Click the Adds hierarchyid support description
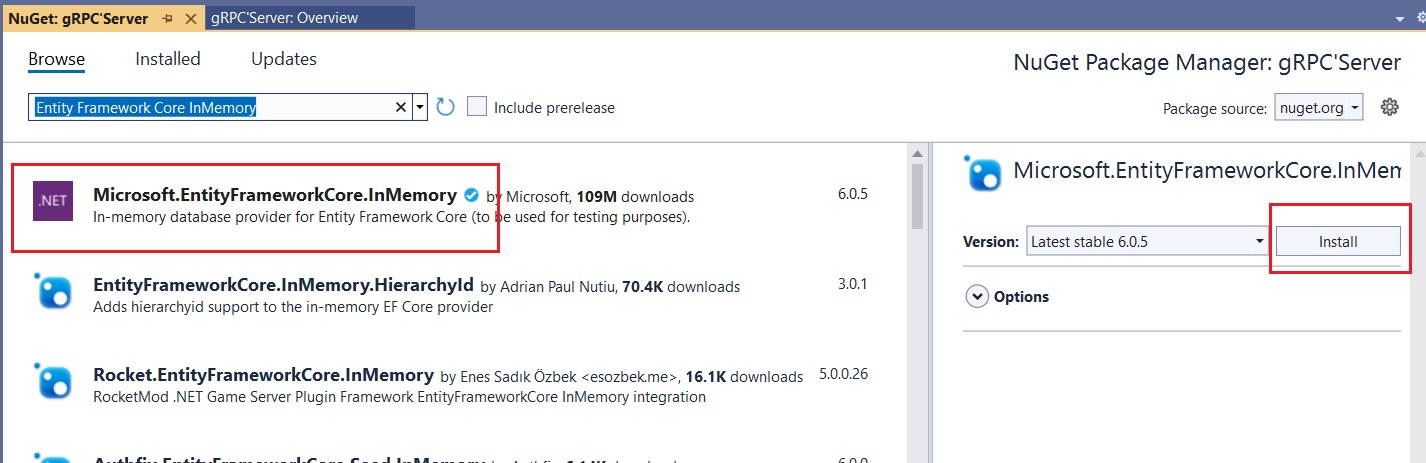This screenshot has height=463, width=1426. pos(293,307)
